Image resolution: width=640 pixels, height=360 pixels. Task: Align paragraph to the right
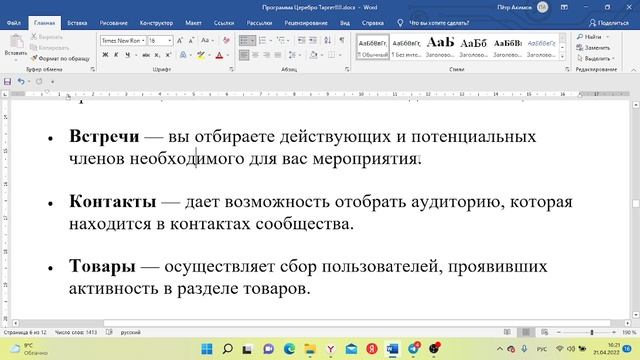point(267,55)
